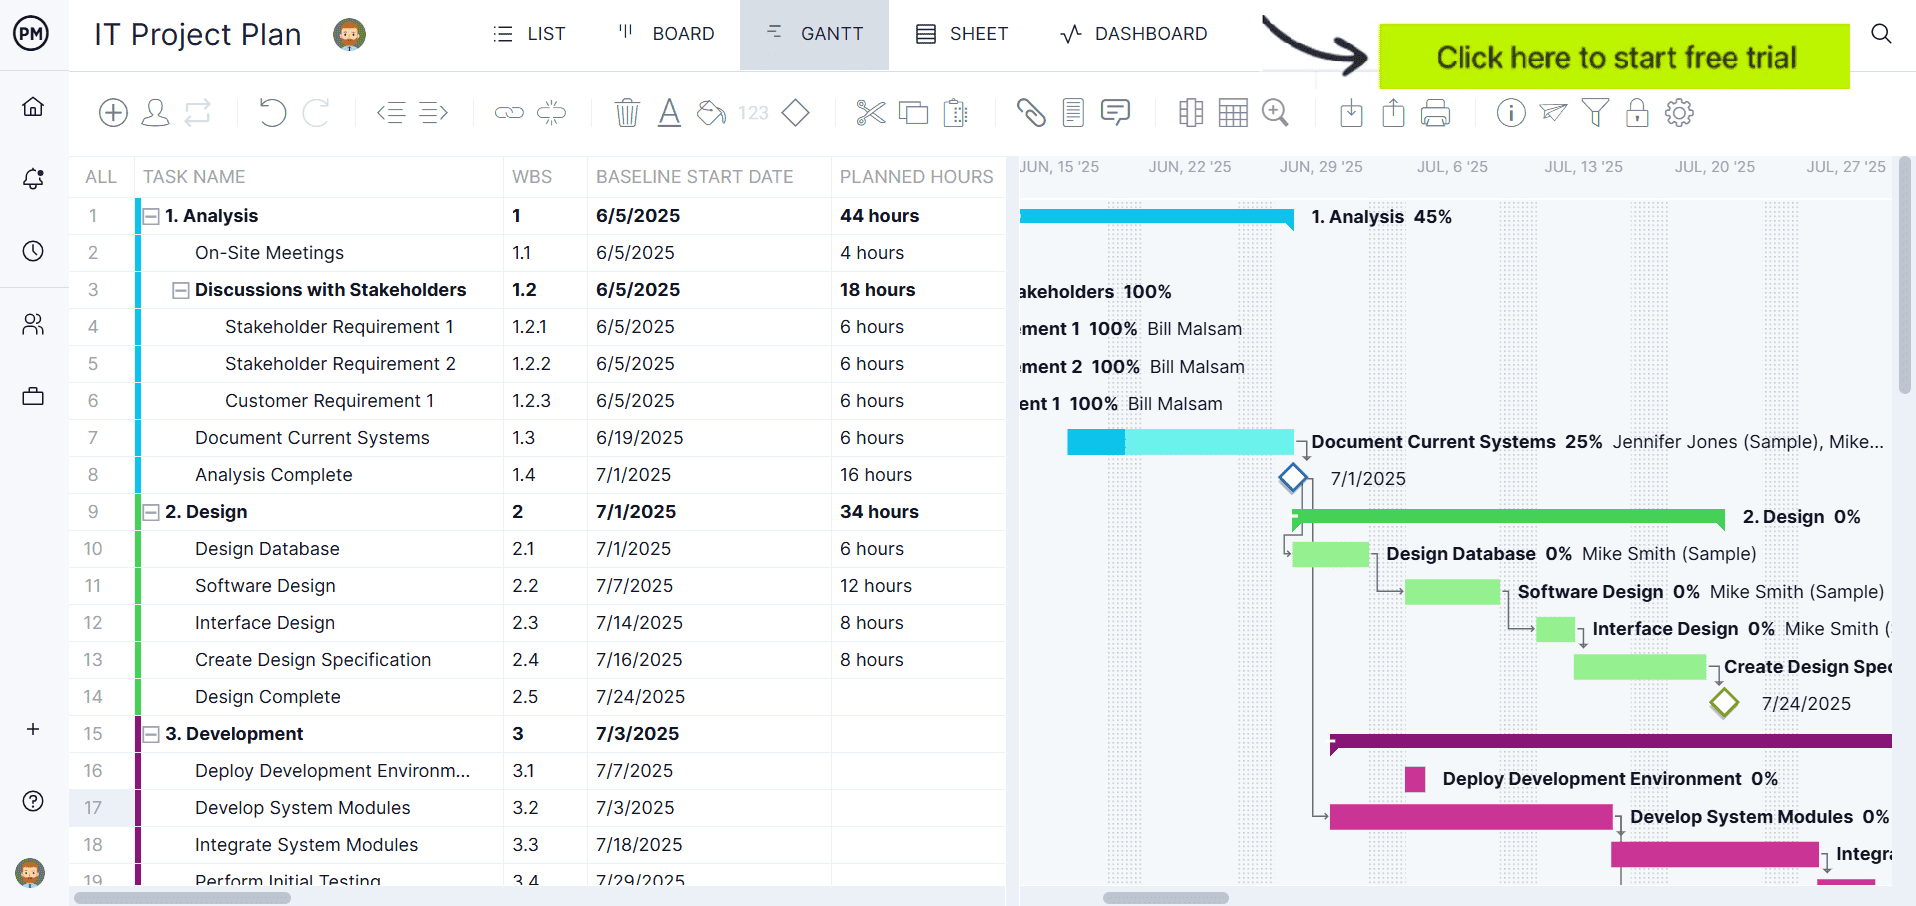Collapse the 2. Design section

pyautogui.click(x=150, y=511)
